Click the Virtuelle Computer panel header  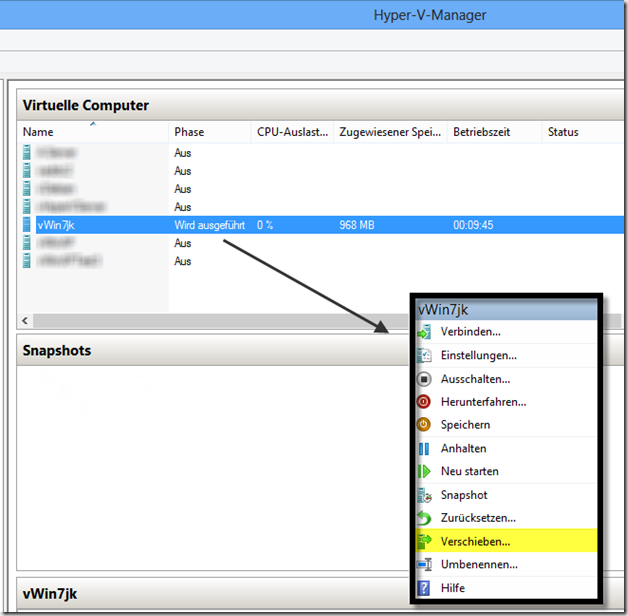[x=320, y=105]
